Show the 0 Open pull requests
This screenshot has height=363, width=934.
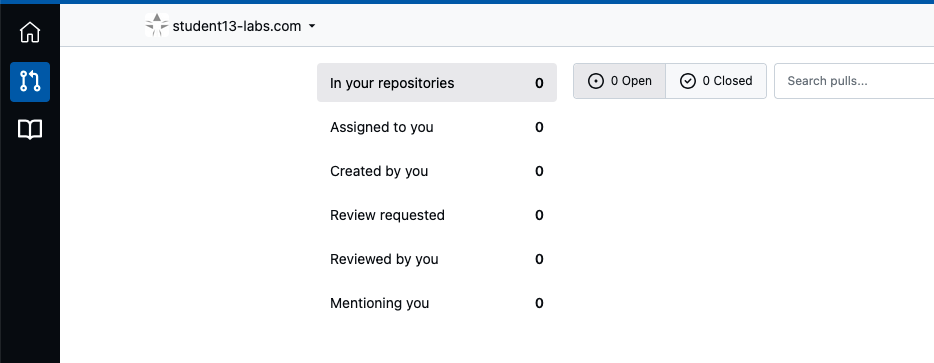pos(619,81)
